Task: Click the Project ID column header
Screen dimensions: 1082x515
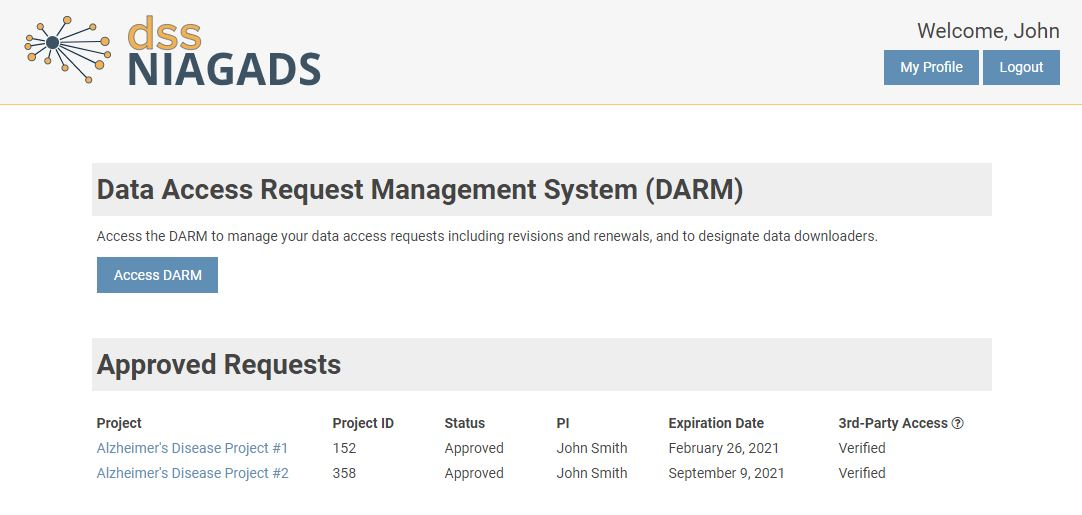Action: (x=363, y=423)
